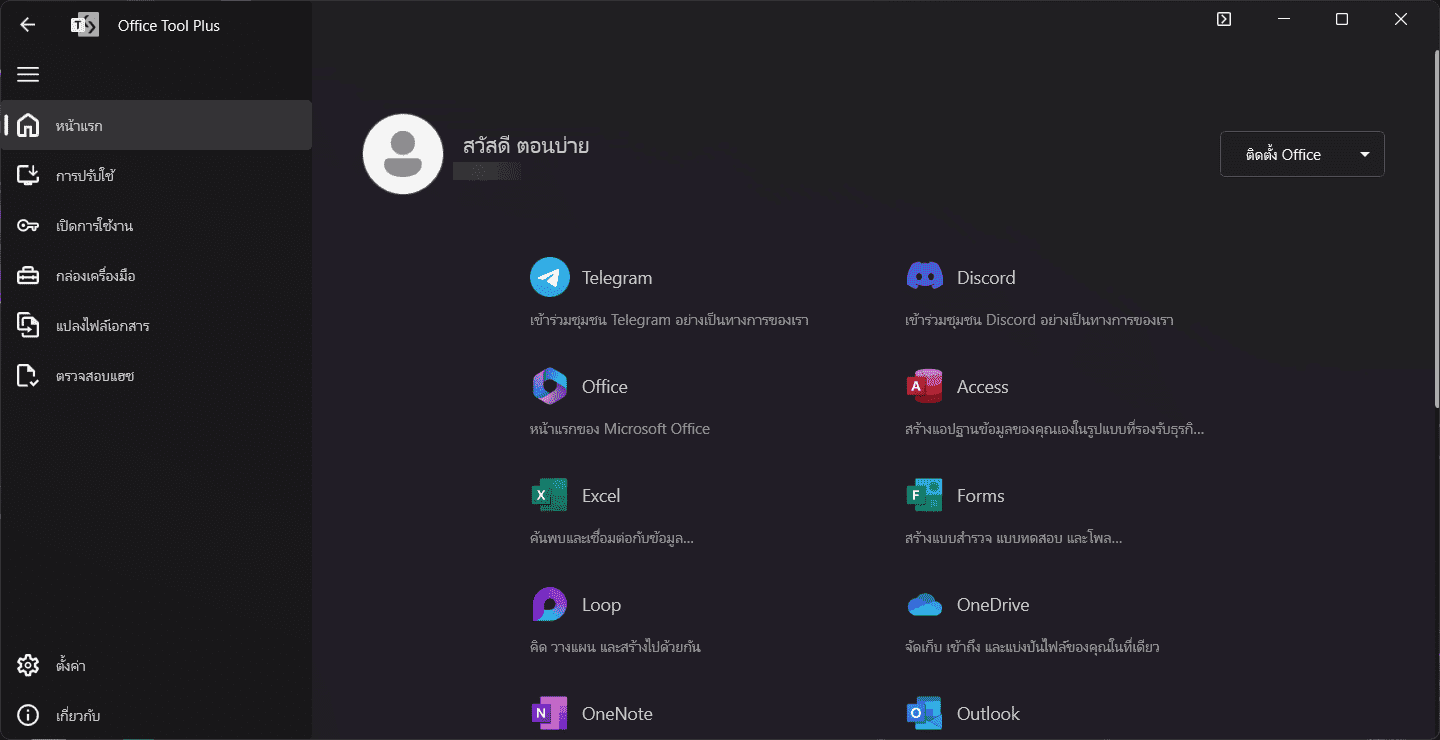Click the greeting สวัสดี ตอนบ่าย
Image resolution: width=1440 pixels, height=740 pixels.
[526, 146]
